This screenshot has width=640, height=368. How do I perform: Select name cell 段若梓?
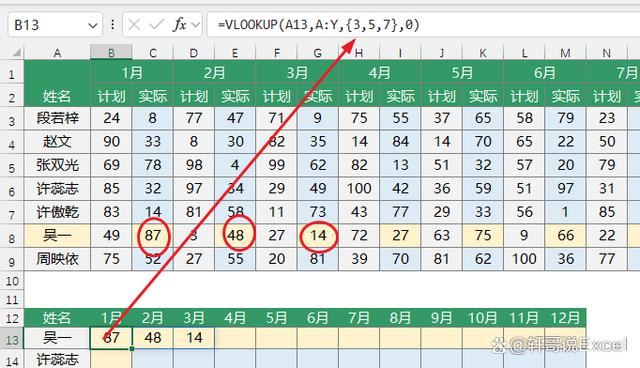(57, 118)
